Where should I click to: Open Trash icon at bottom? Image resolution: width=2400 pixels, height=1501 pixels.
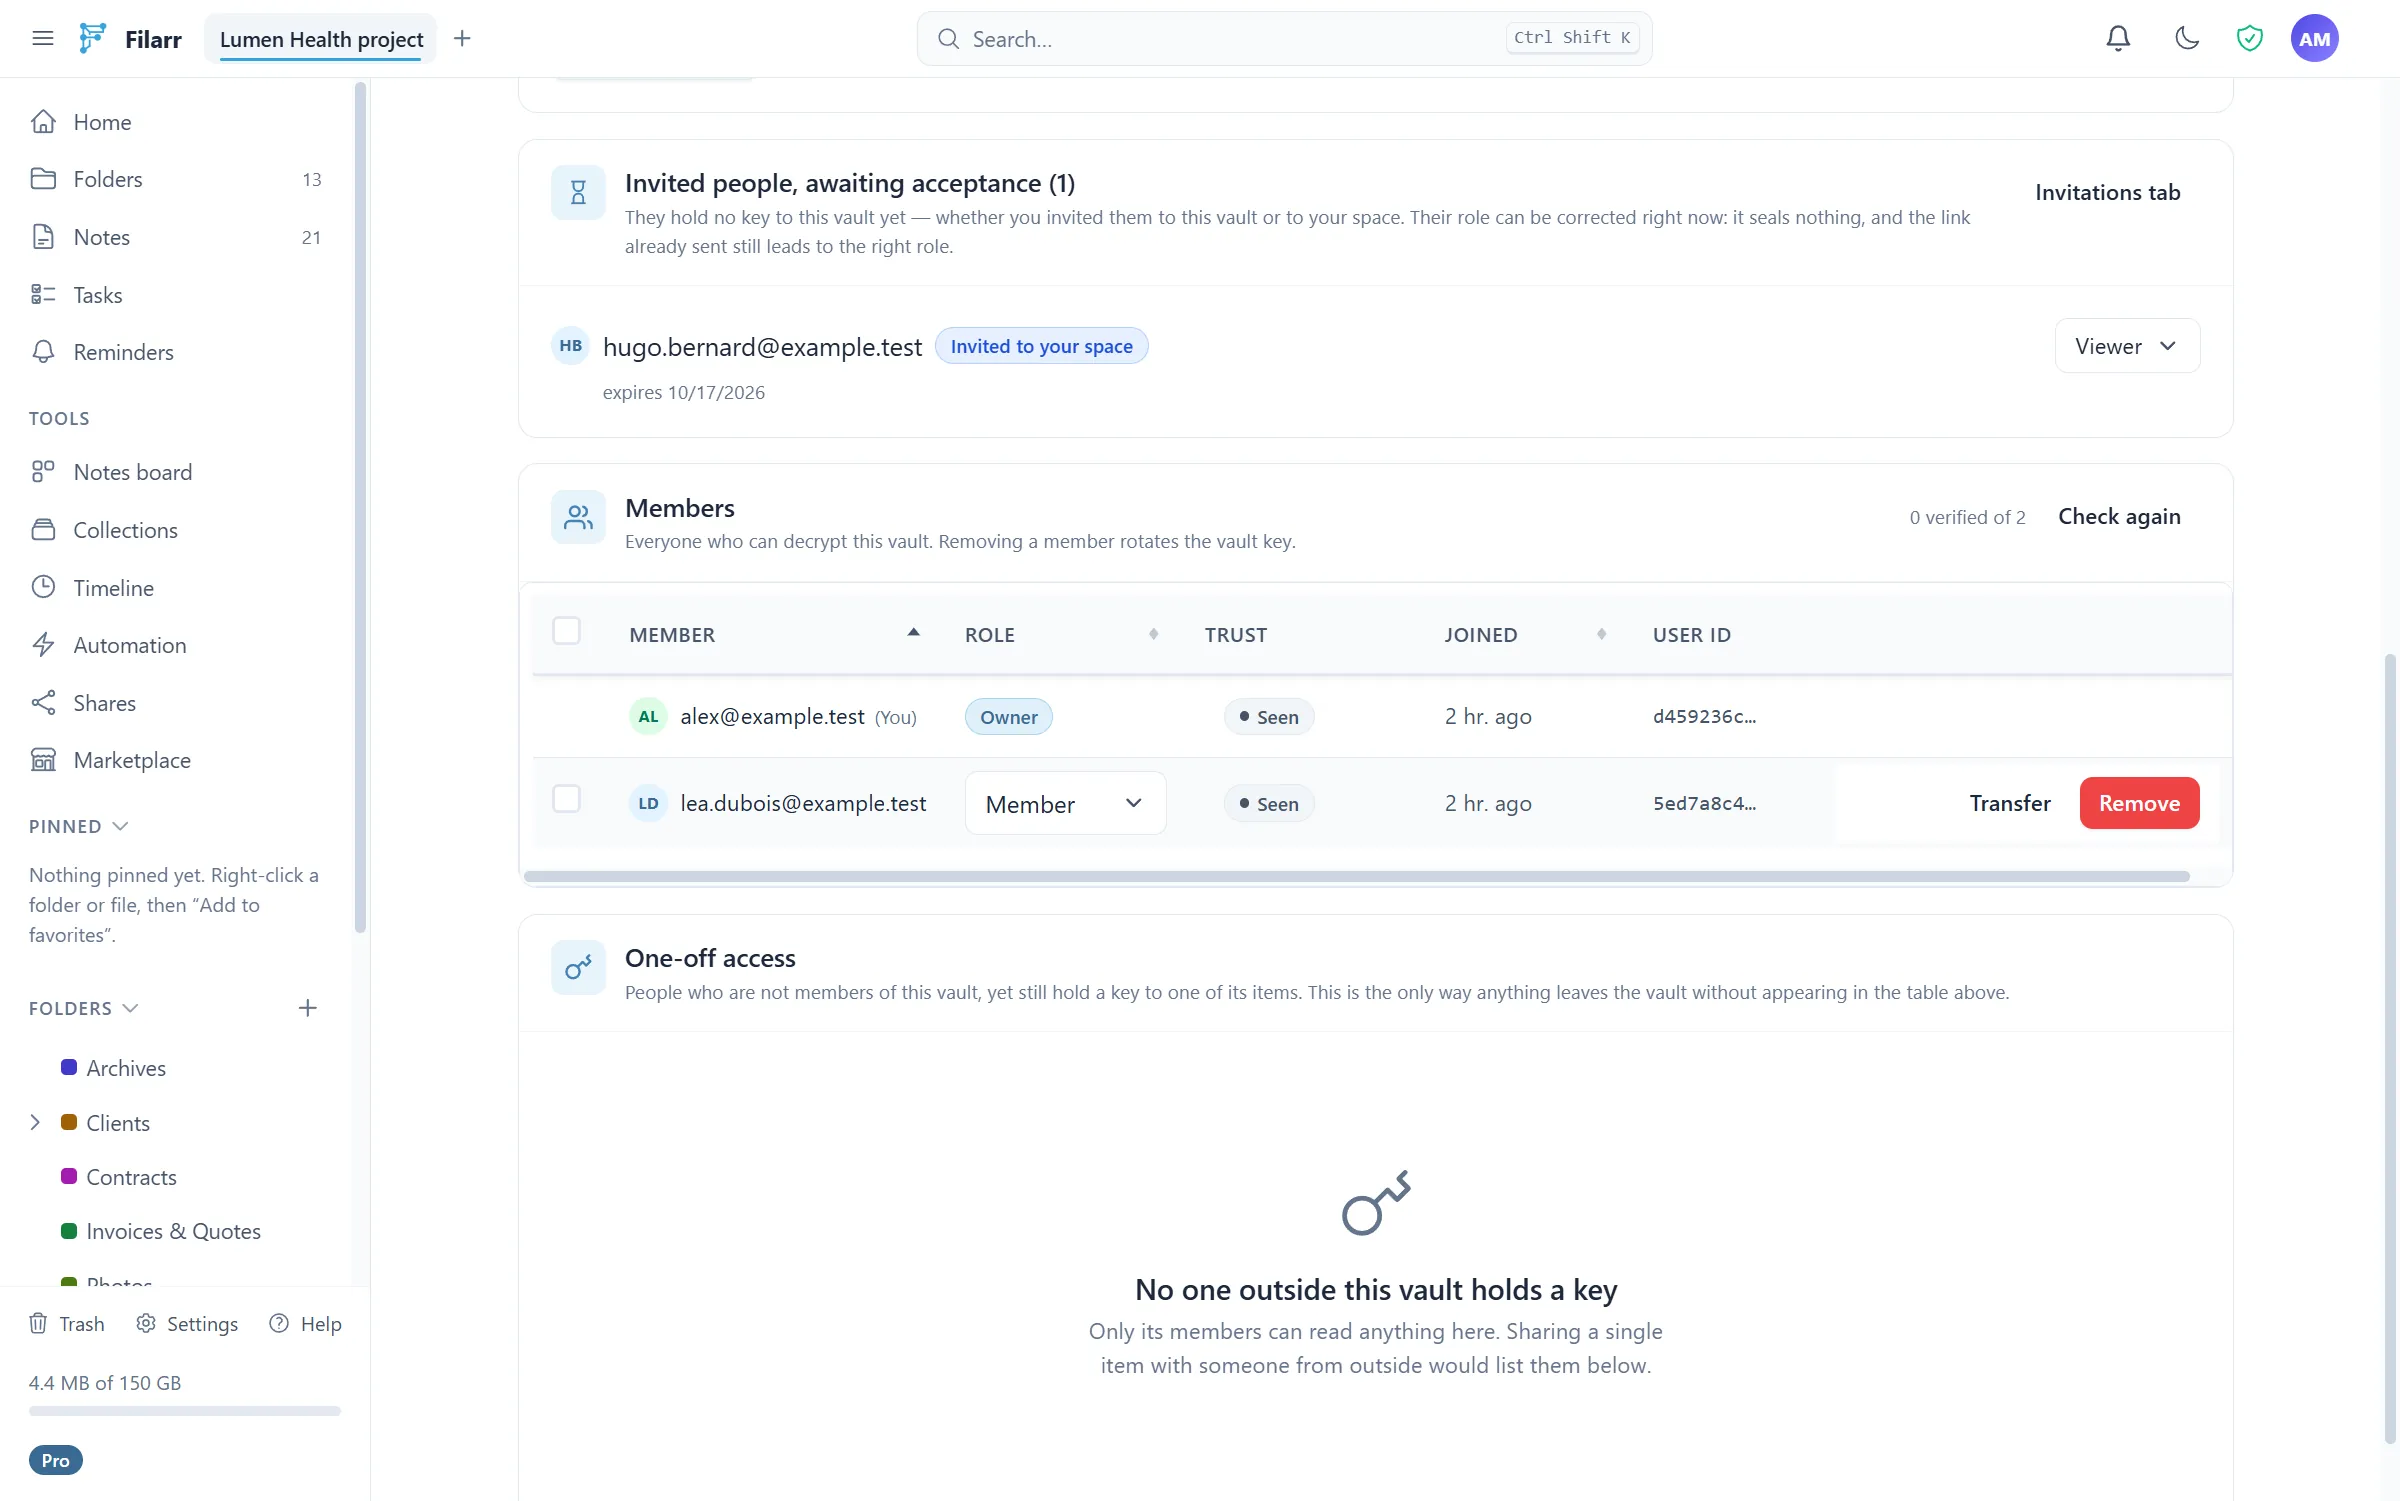tap(38, 1324)
